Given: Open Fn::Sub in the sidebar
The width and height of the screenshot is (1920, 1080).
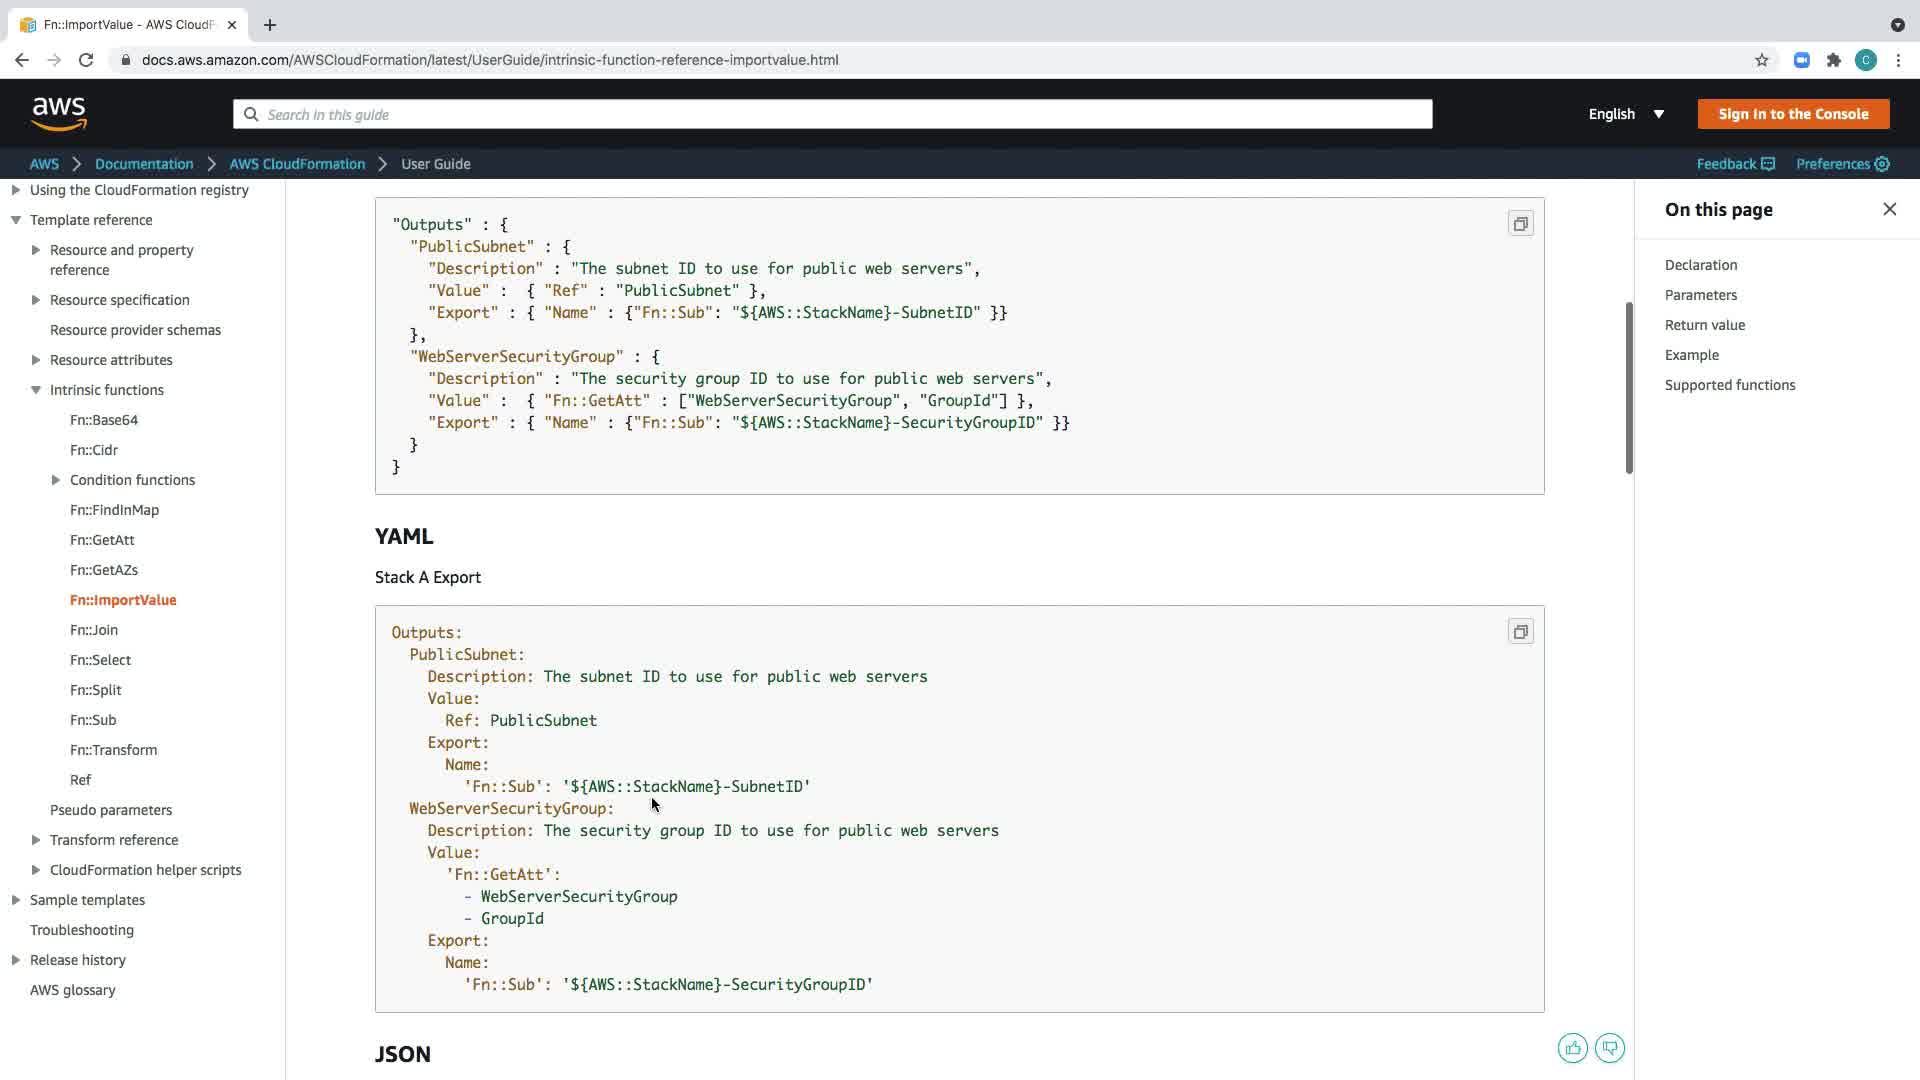Looking at the screenshot, I should [93, 720].
